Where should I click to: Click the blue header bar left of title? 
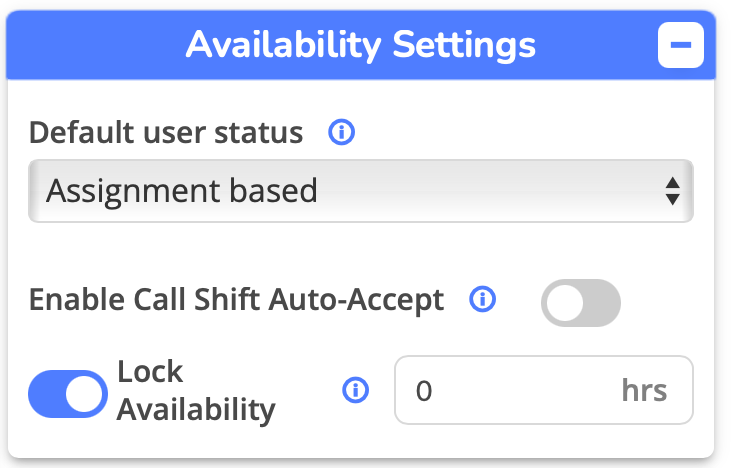[94, 45]
